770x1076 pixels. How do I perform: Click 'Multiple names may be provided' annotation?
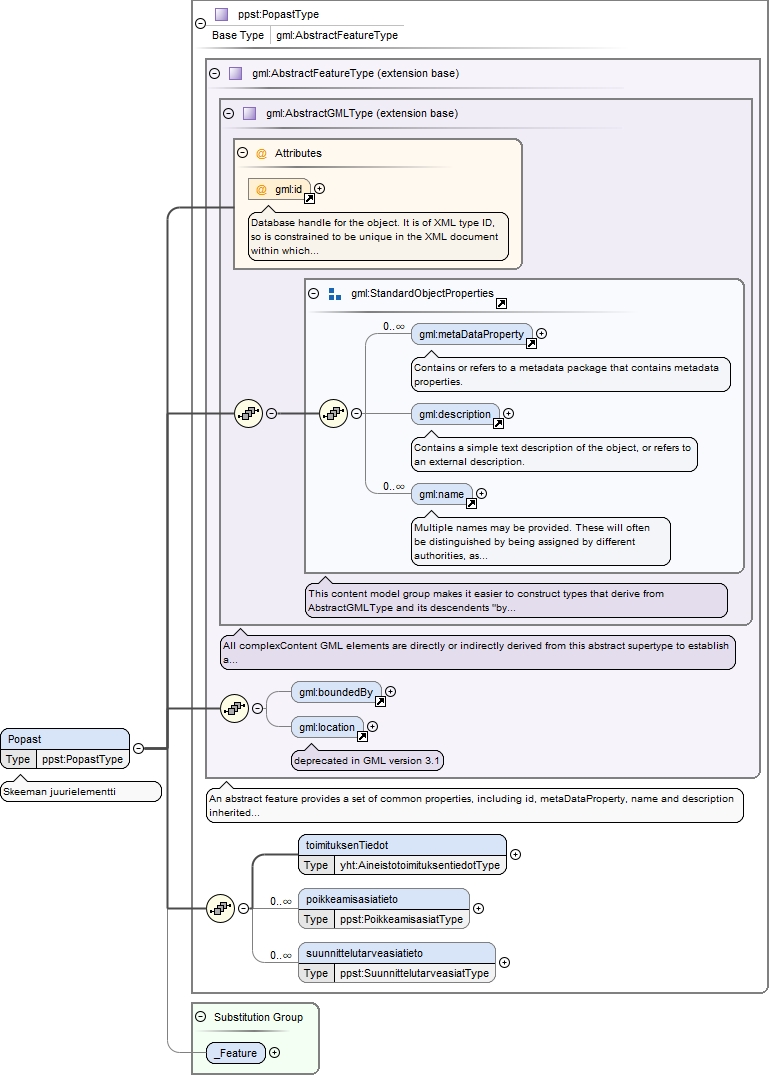pos(541,541)
